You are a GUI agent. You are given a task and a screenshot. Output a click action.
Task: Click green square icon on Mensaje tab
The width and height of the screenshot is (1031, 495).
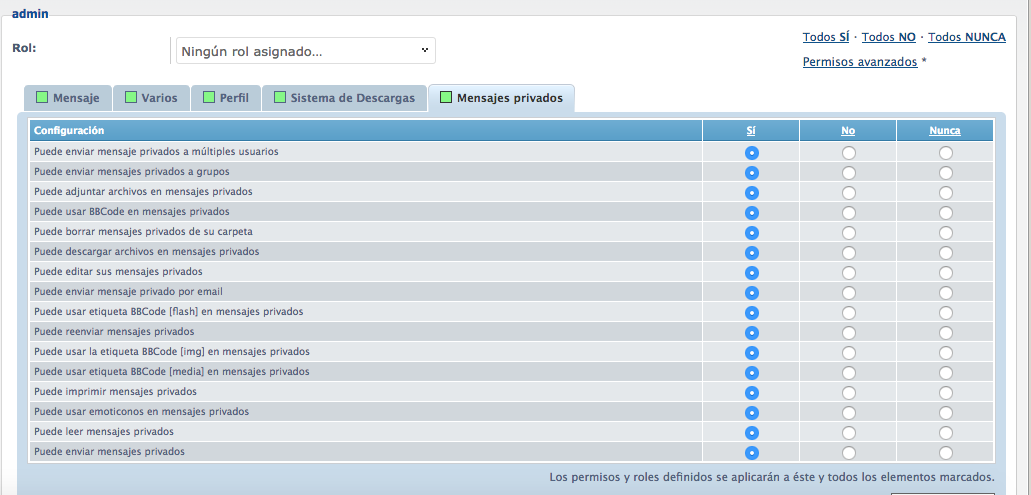42,98
